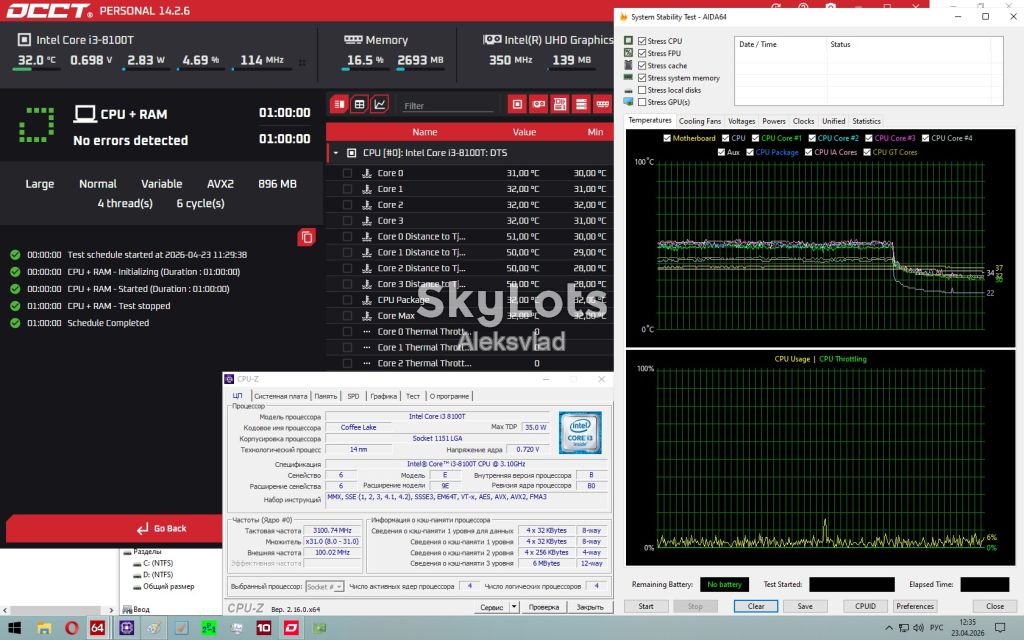
Task: Open Preferences in AIDA64 stability test
Action: point(915,606)
